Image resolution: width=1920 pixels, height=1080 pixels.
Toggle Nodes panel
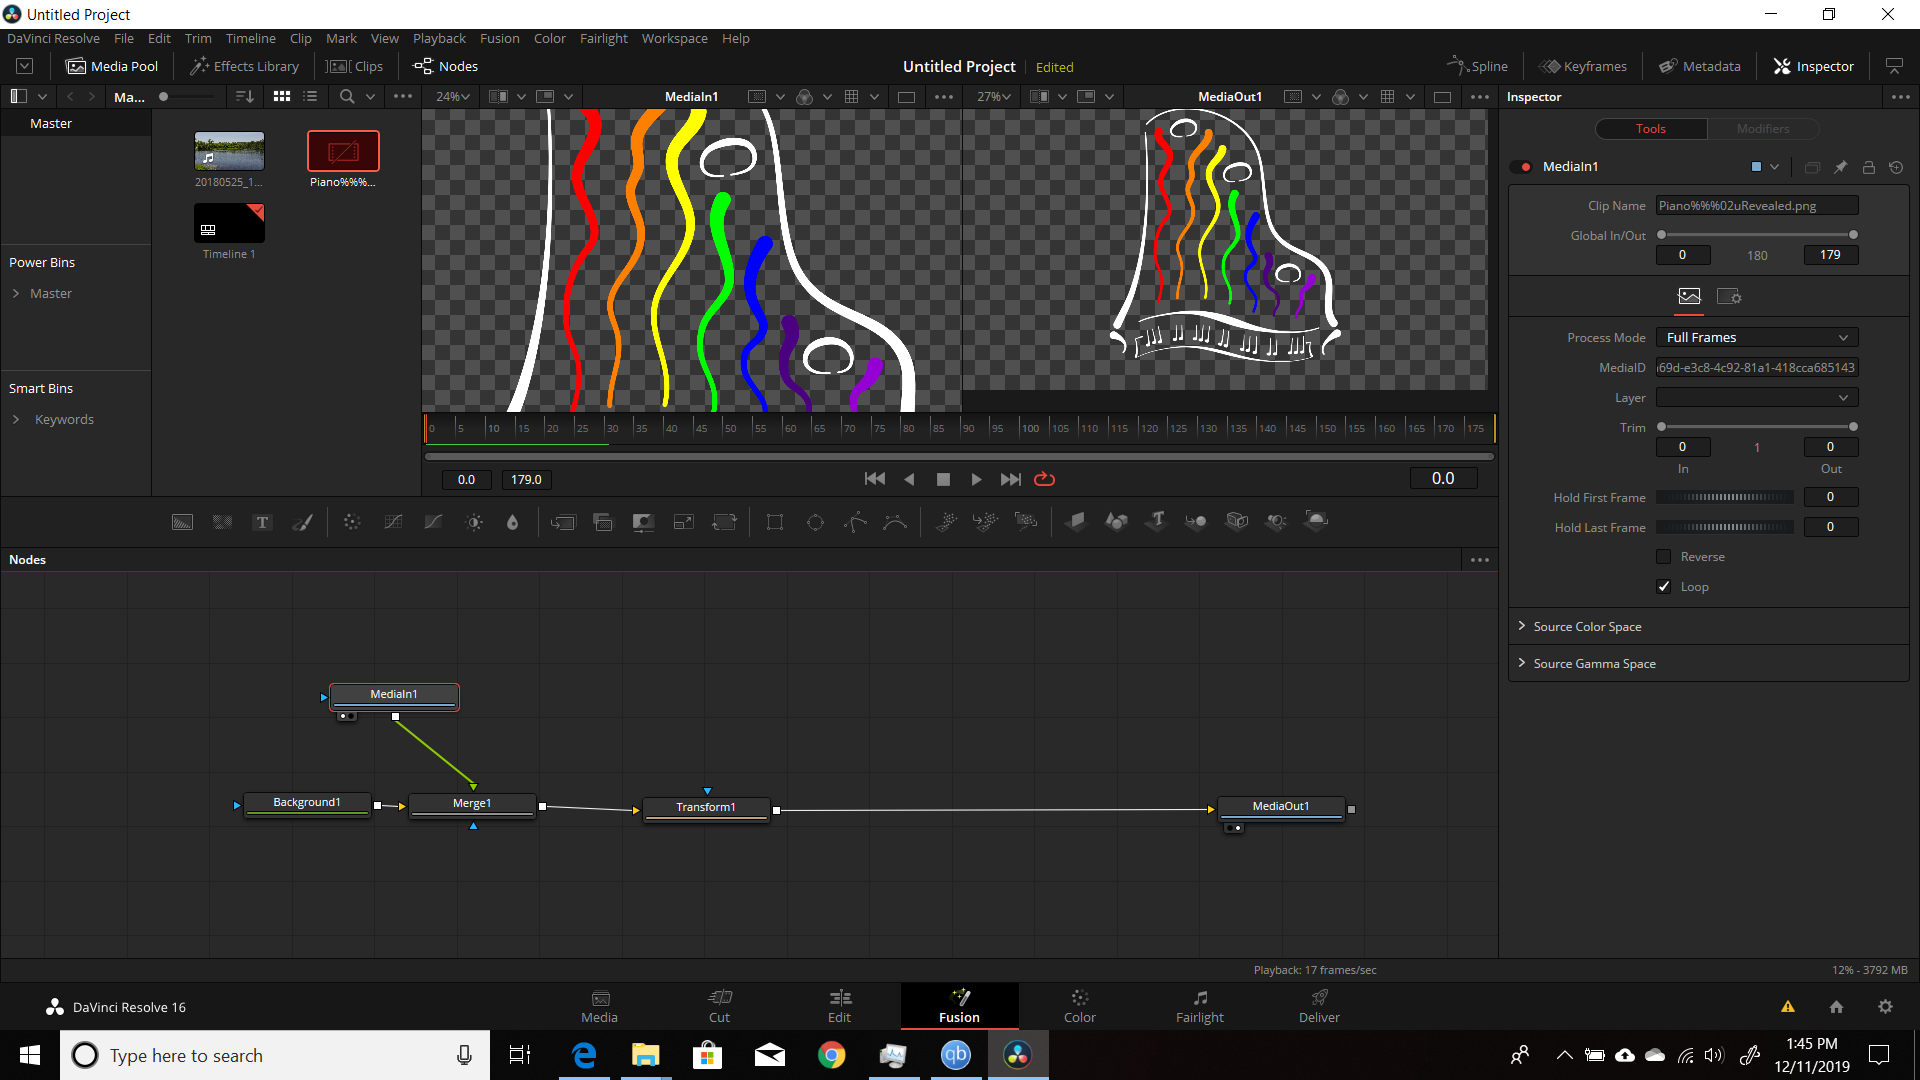click(x=446, y=66)
